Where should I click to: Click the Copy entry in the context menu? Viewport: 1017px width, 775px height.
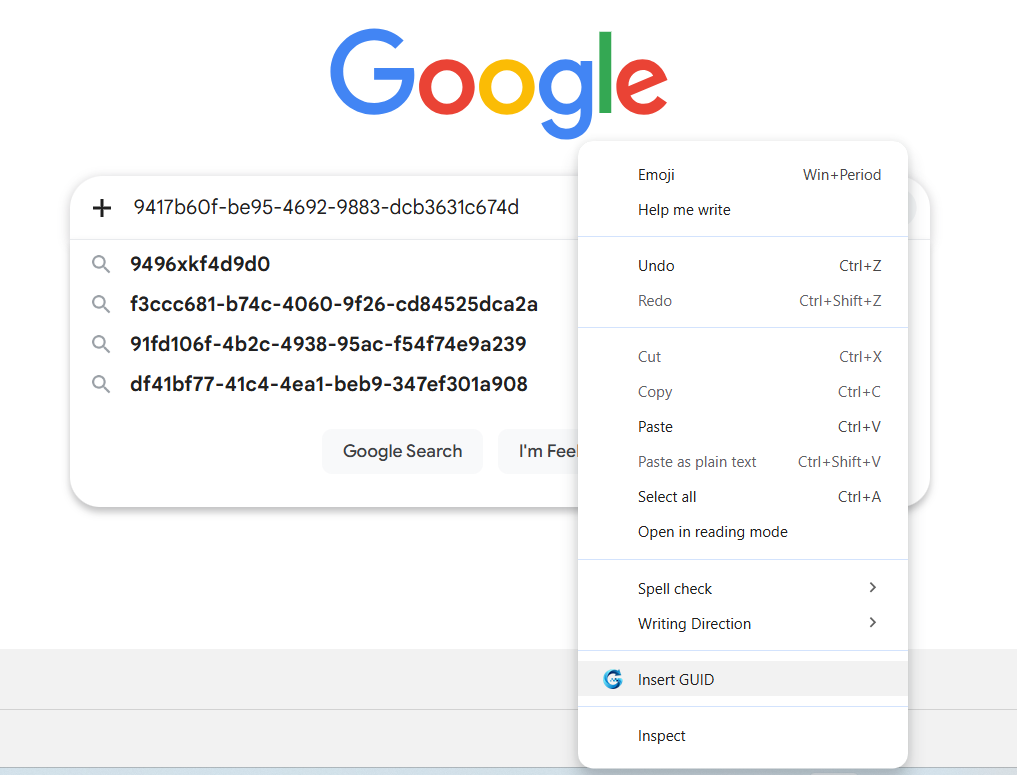pyautogui.click(x=655, y=392)
